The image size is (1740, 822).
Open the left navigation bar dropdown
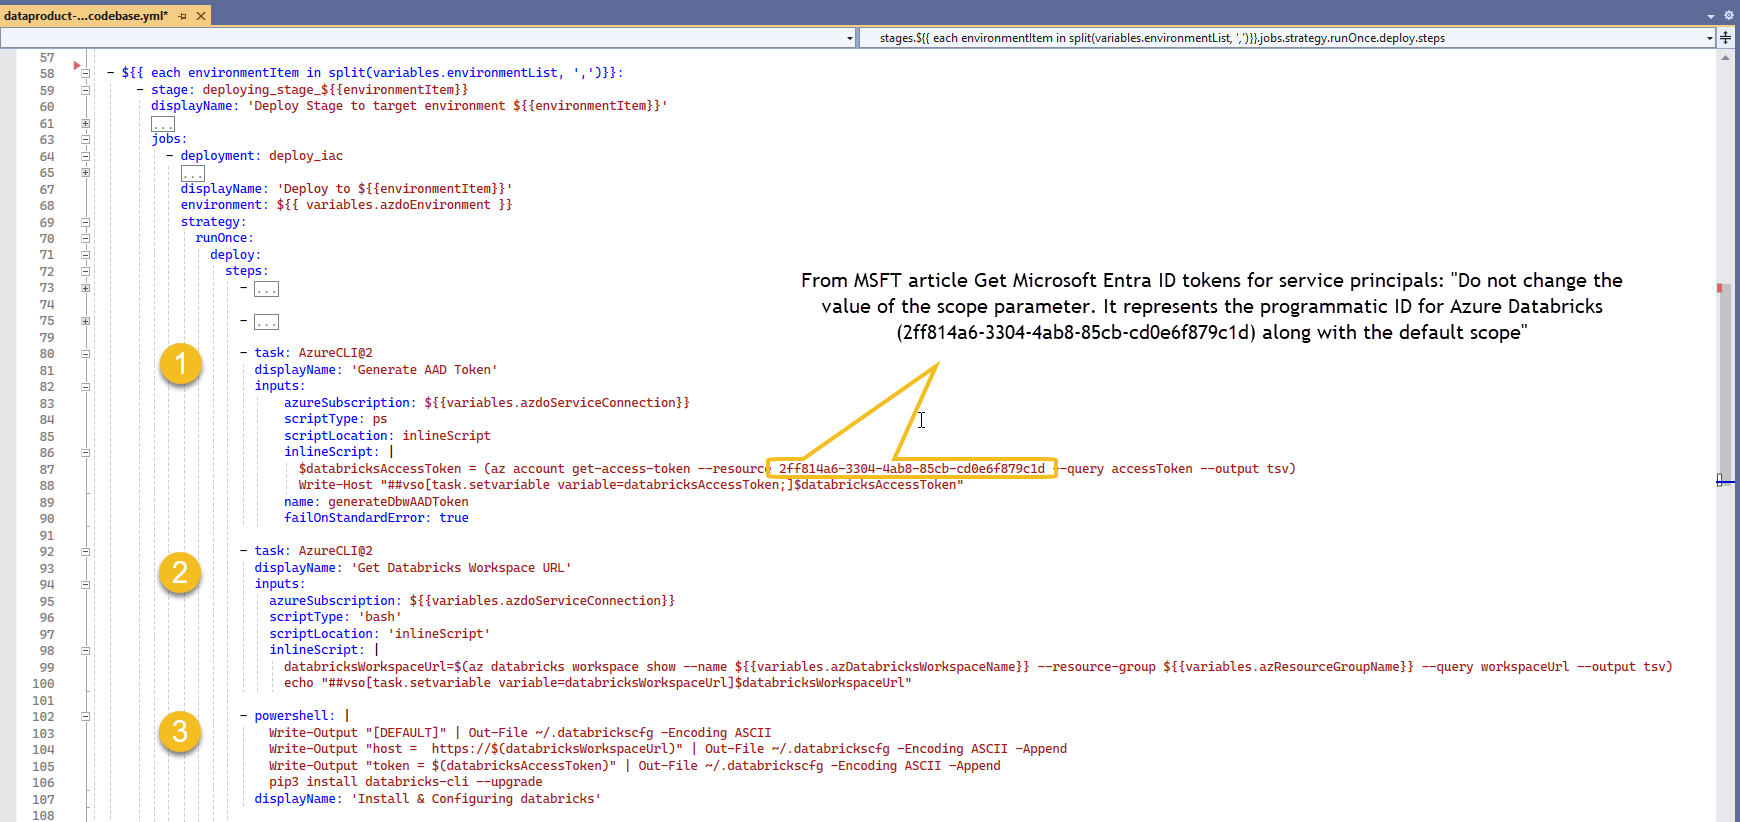coord(850,38)
